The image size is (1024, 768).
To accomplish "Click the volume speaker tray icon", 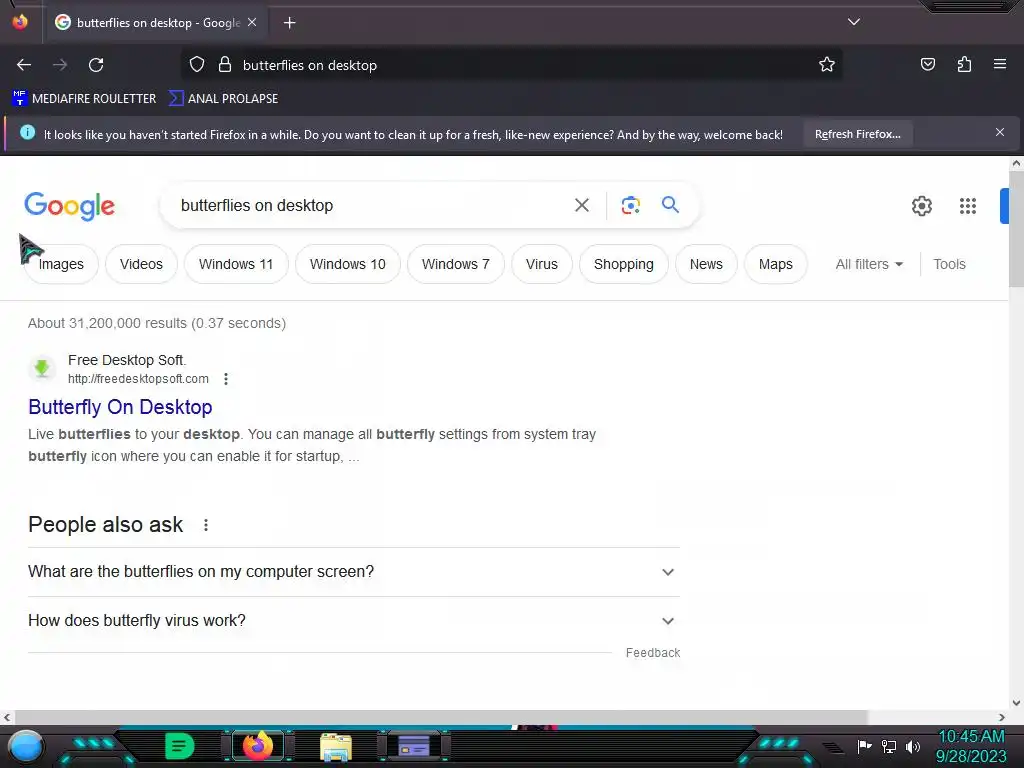I will tap(913, 746).
